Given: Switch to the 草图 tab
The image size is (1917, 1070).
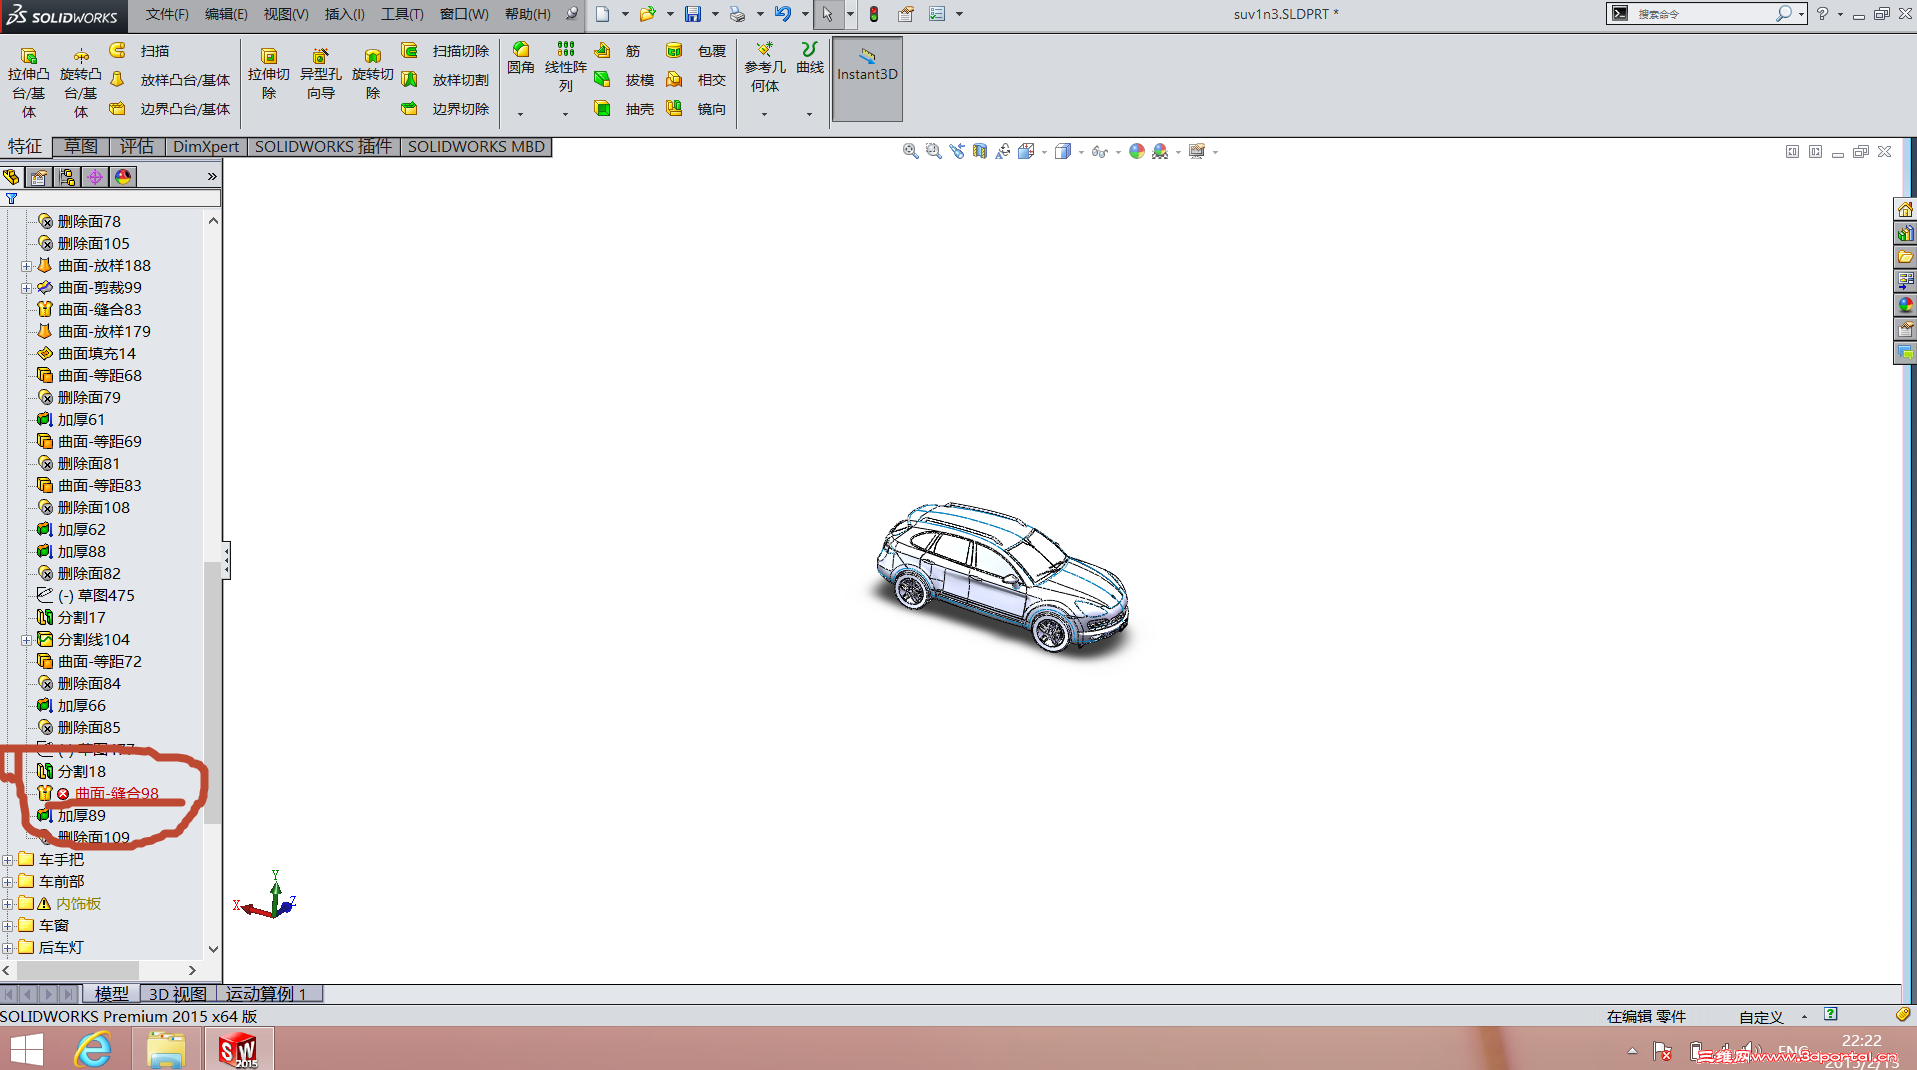Looking at the screenshot, I should pos(81,147).
